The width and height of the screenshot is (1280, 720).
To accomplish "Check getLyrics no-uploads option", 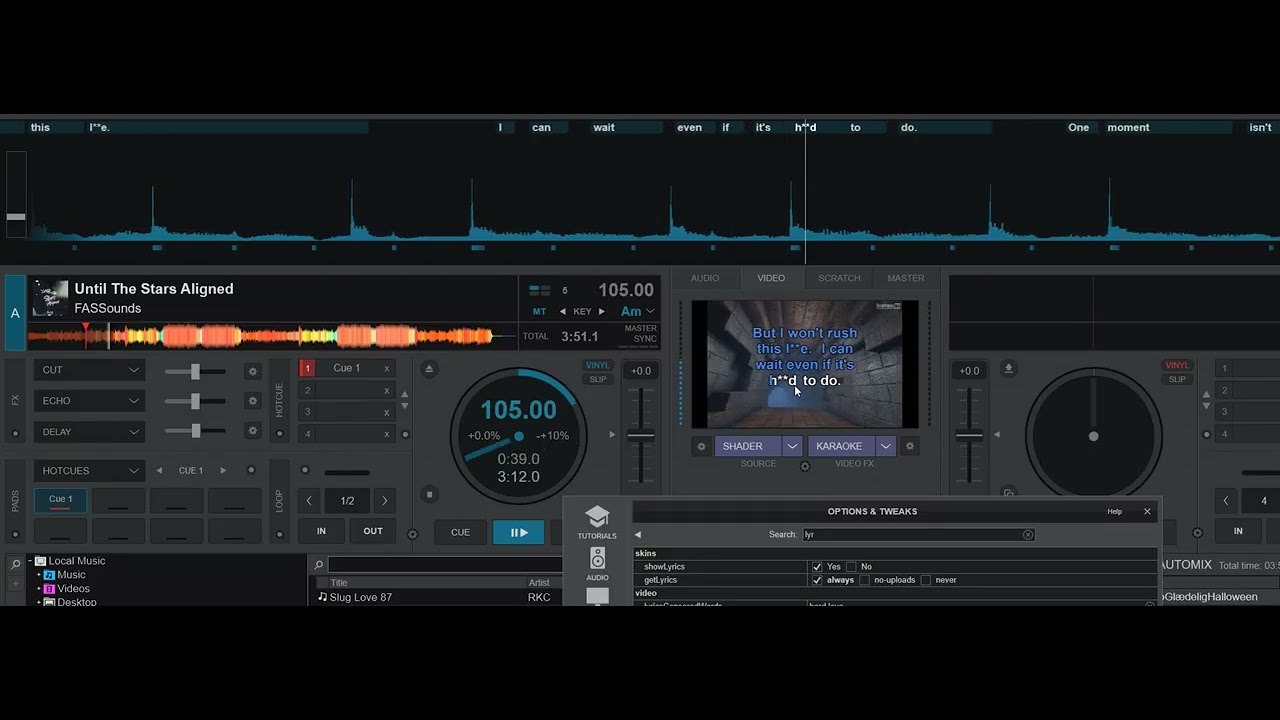I will 865,580.
